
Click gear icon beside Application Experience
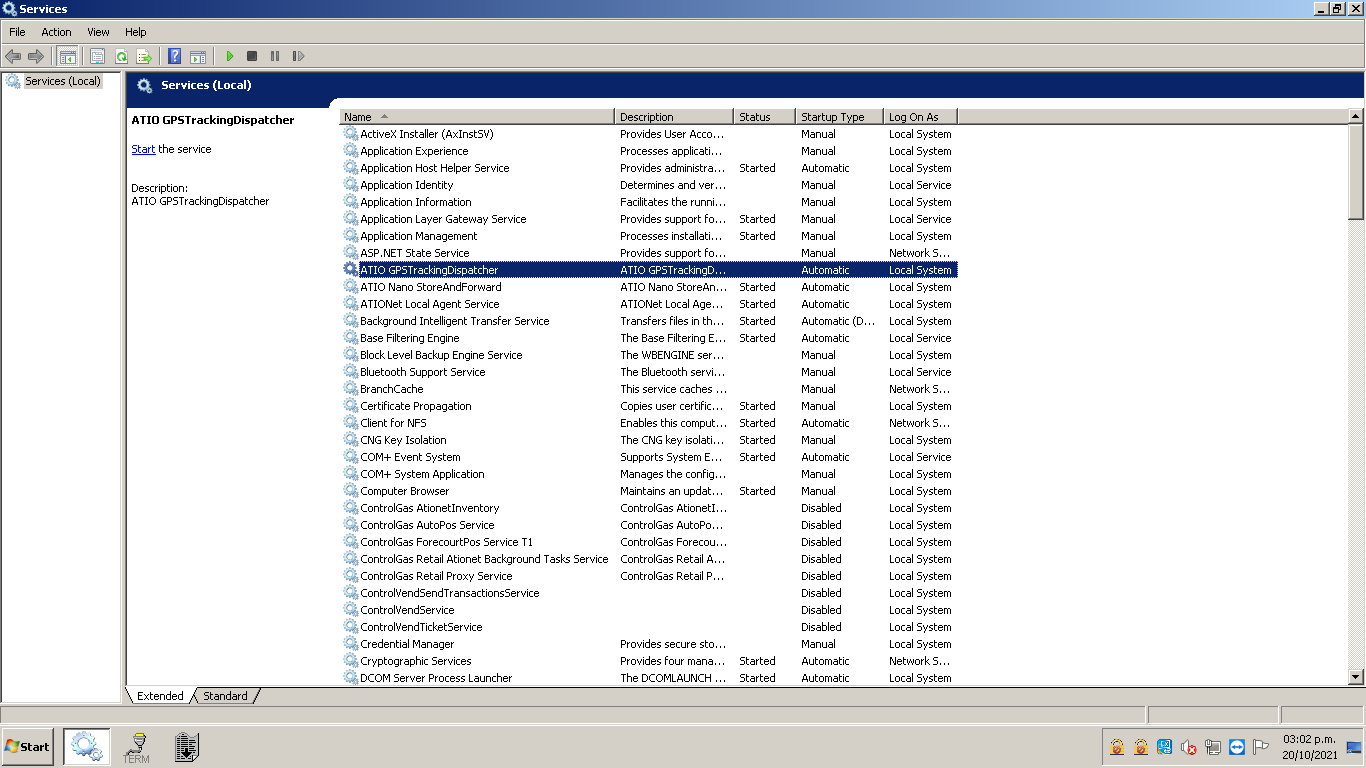pos(351,151)
